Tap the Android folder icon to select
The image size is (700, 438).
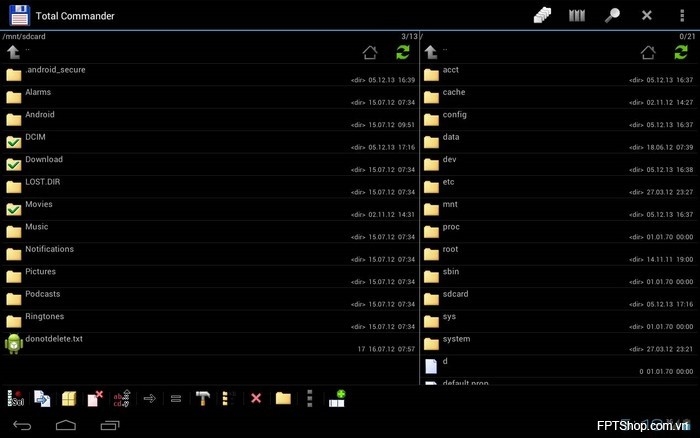click(14, 119)
